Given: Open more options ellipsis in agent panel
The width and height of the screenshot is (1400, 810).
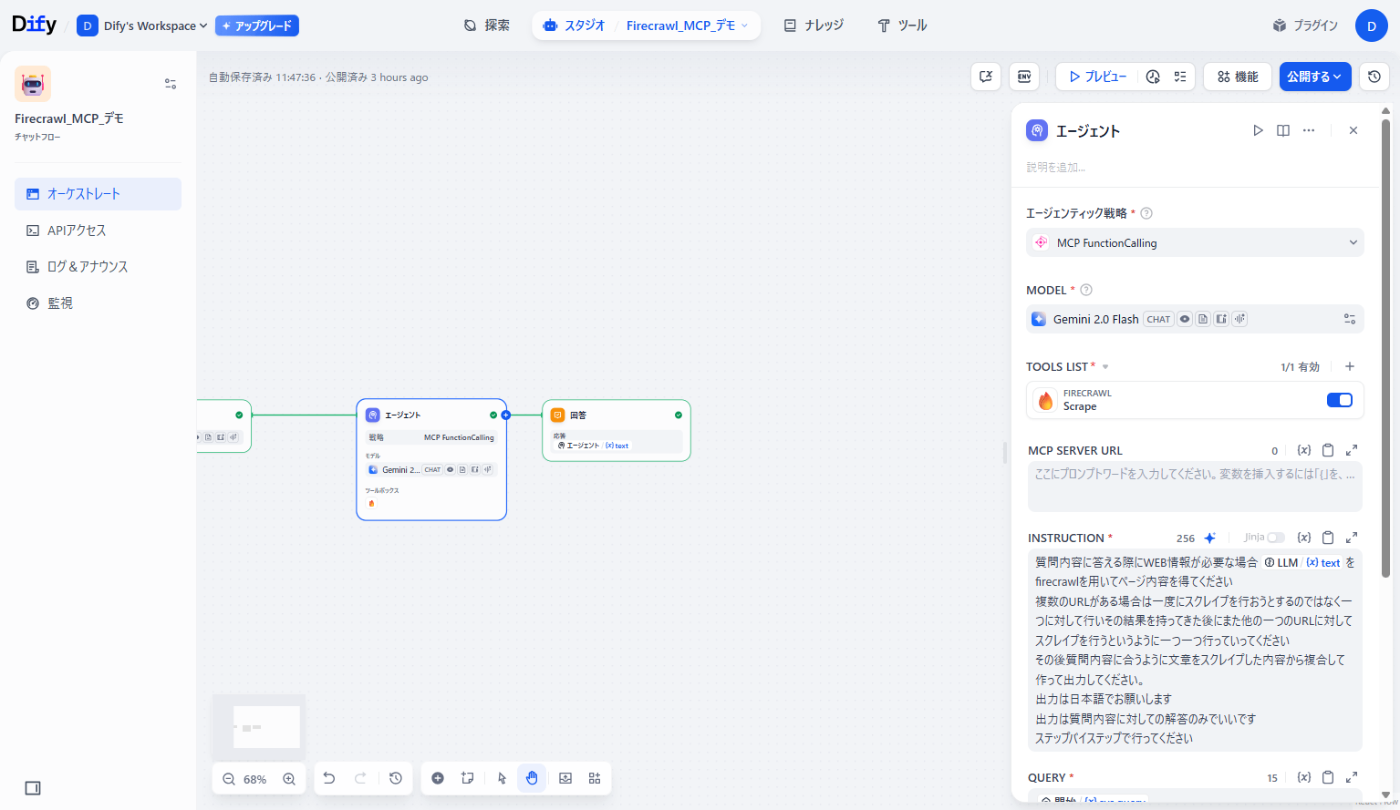Looking at the screenshot, I should click(x=1309, y=130).
